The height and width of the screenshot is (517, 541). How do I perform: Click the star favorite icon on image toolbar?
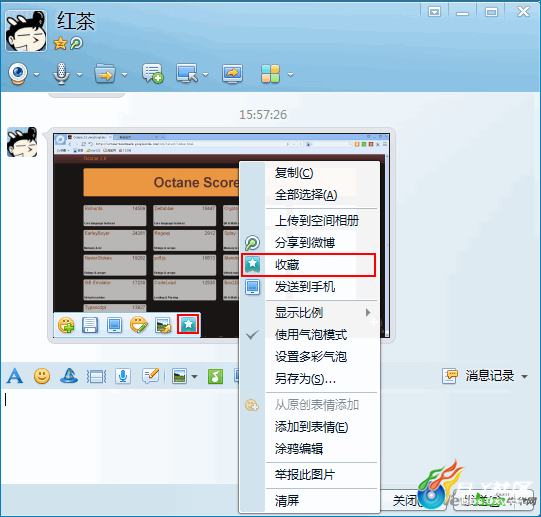click(x=188, y=324)
